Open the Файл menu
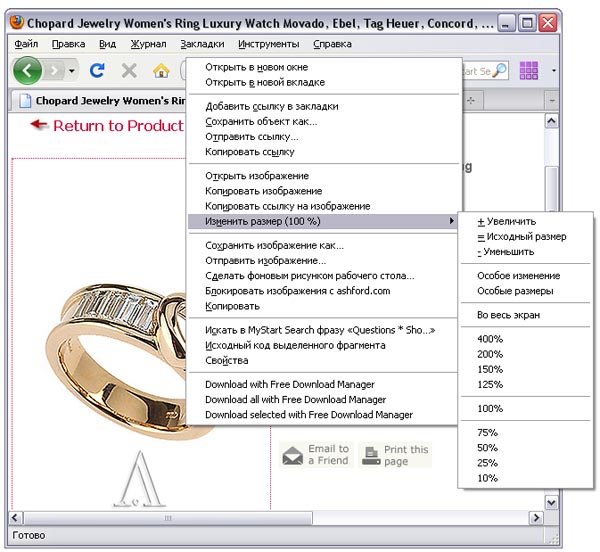The image size is (600, 552). click(26, 44)
